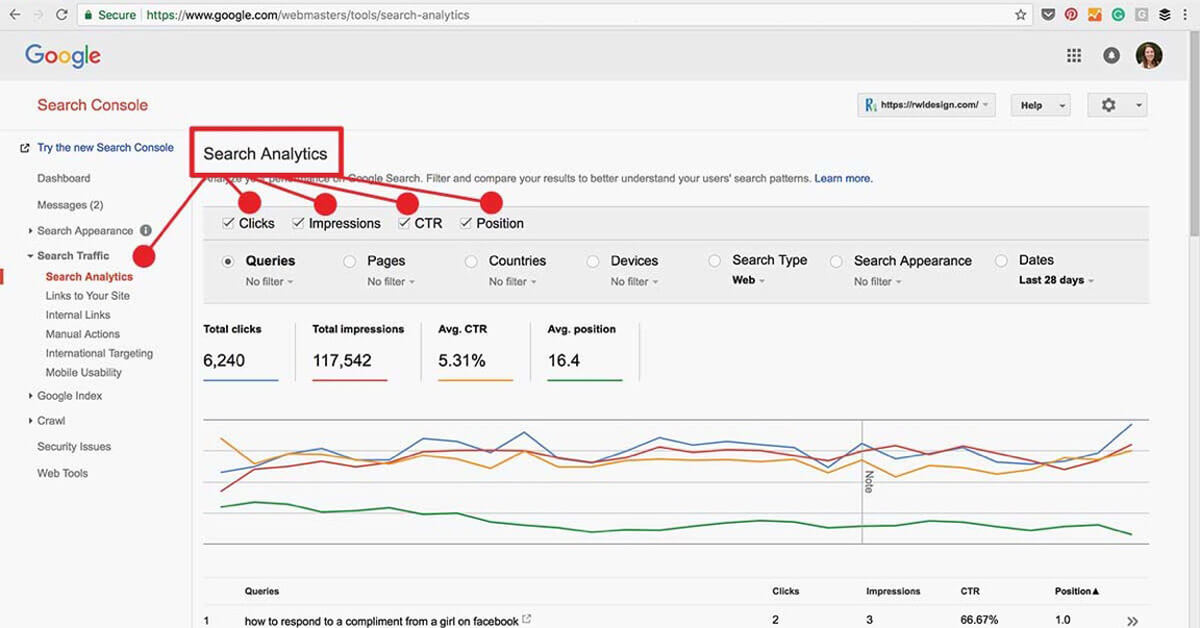Open the No filter dropdown under Countries
This screenshot has width=1200, height=628.
coord(513,282)
